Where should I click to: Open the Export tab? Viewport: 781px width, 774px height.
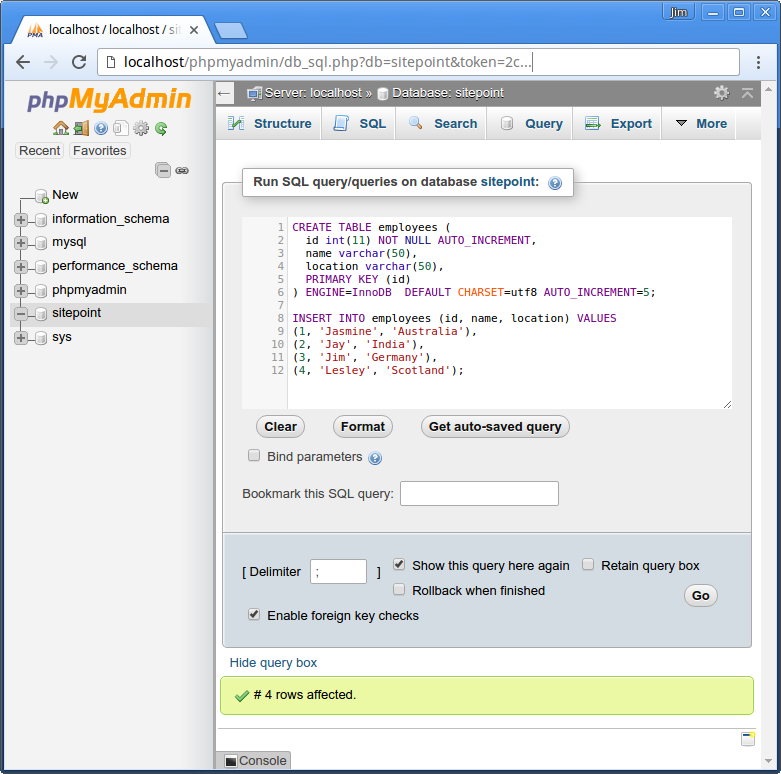pos(618,124)
